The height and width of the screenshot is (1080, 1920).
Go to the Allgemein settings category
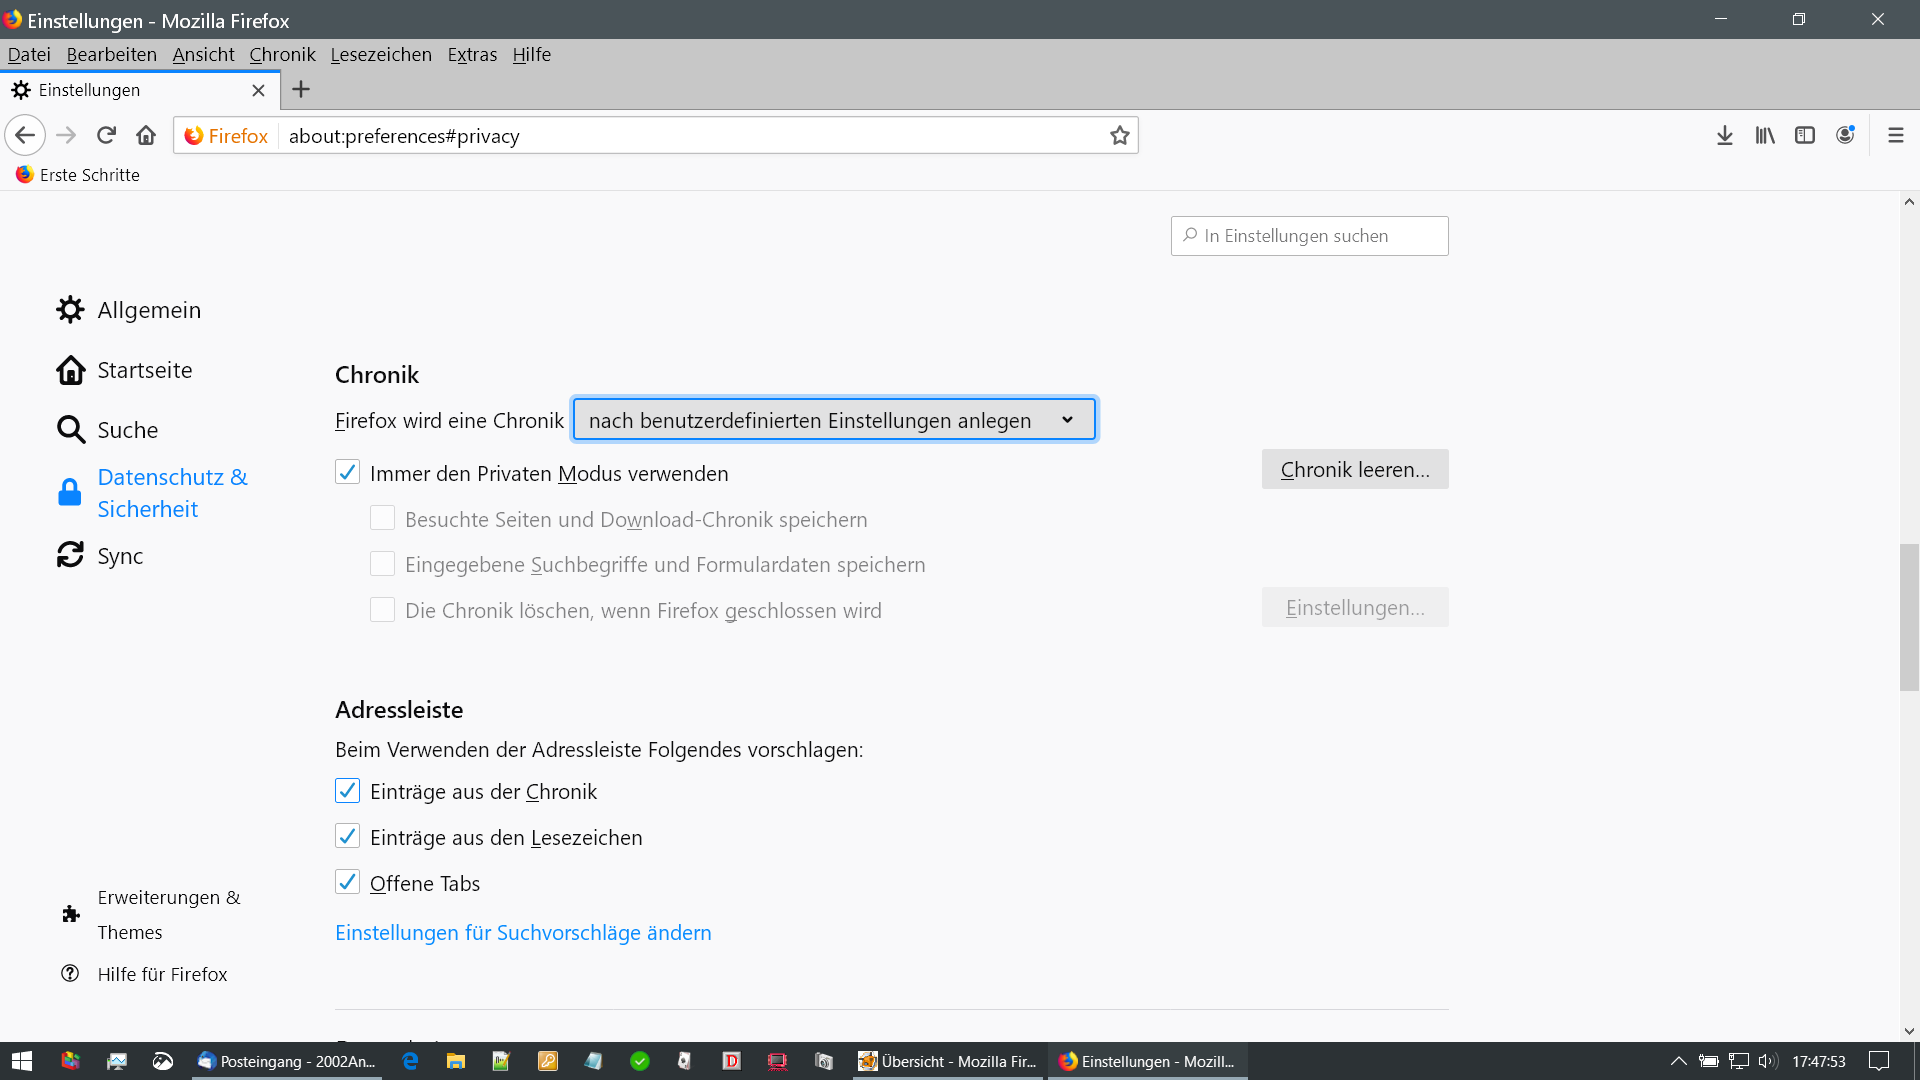pos(148,310)
